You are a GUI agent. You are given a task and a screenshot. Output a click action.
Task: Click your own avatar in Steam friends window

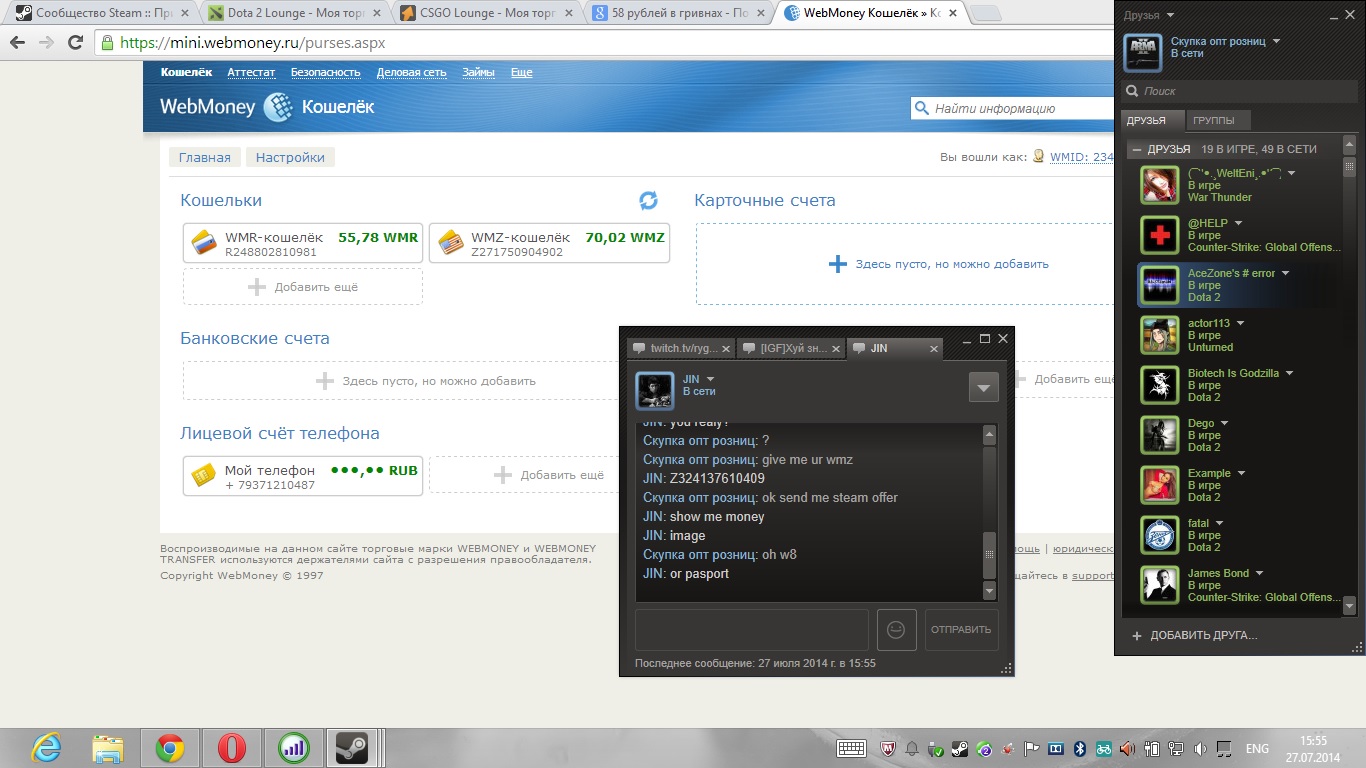click(1143, 53)
